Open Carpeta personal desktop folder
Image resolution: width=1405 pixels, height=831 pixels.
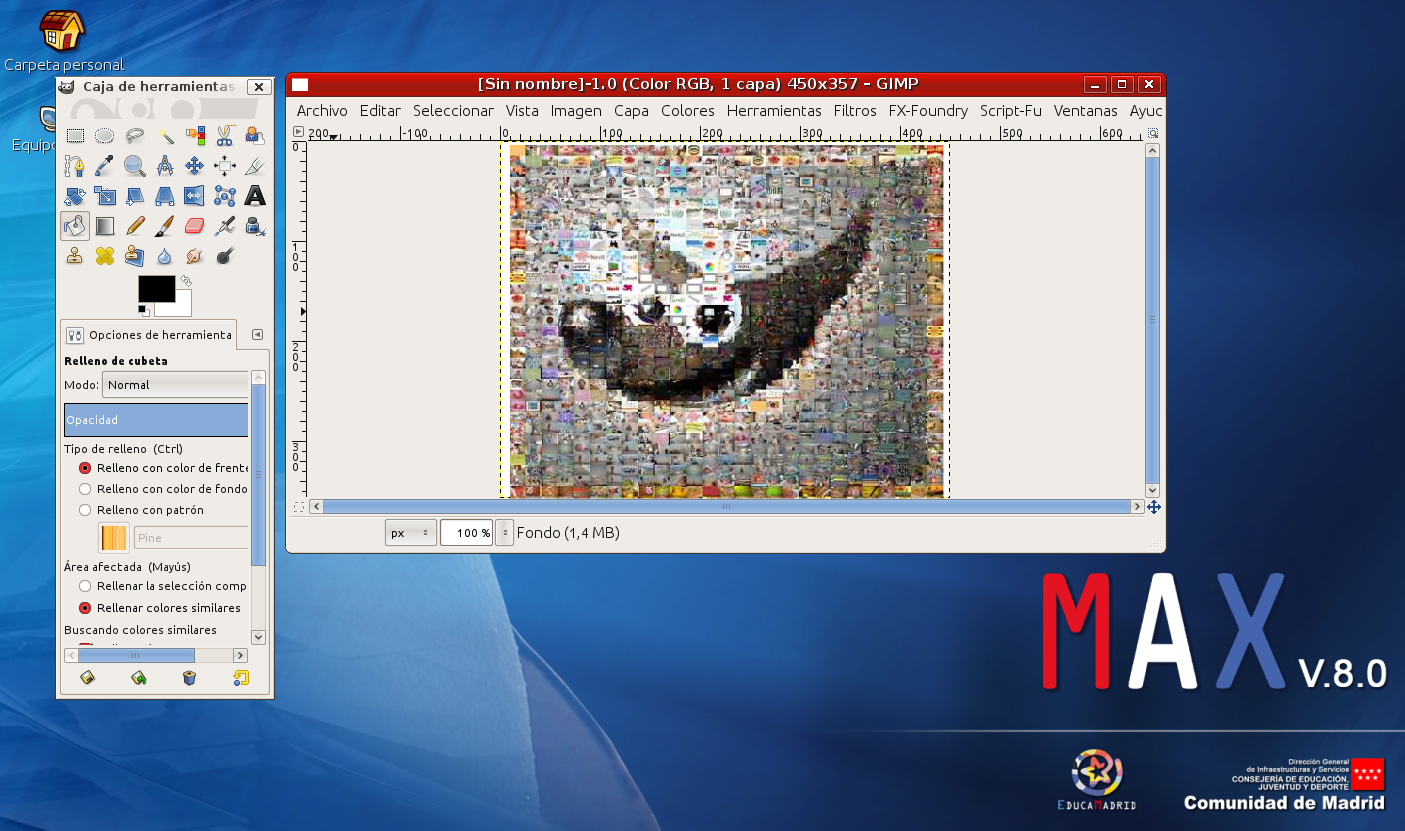(x=62, y=32)
